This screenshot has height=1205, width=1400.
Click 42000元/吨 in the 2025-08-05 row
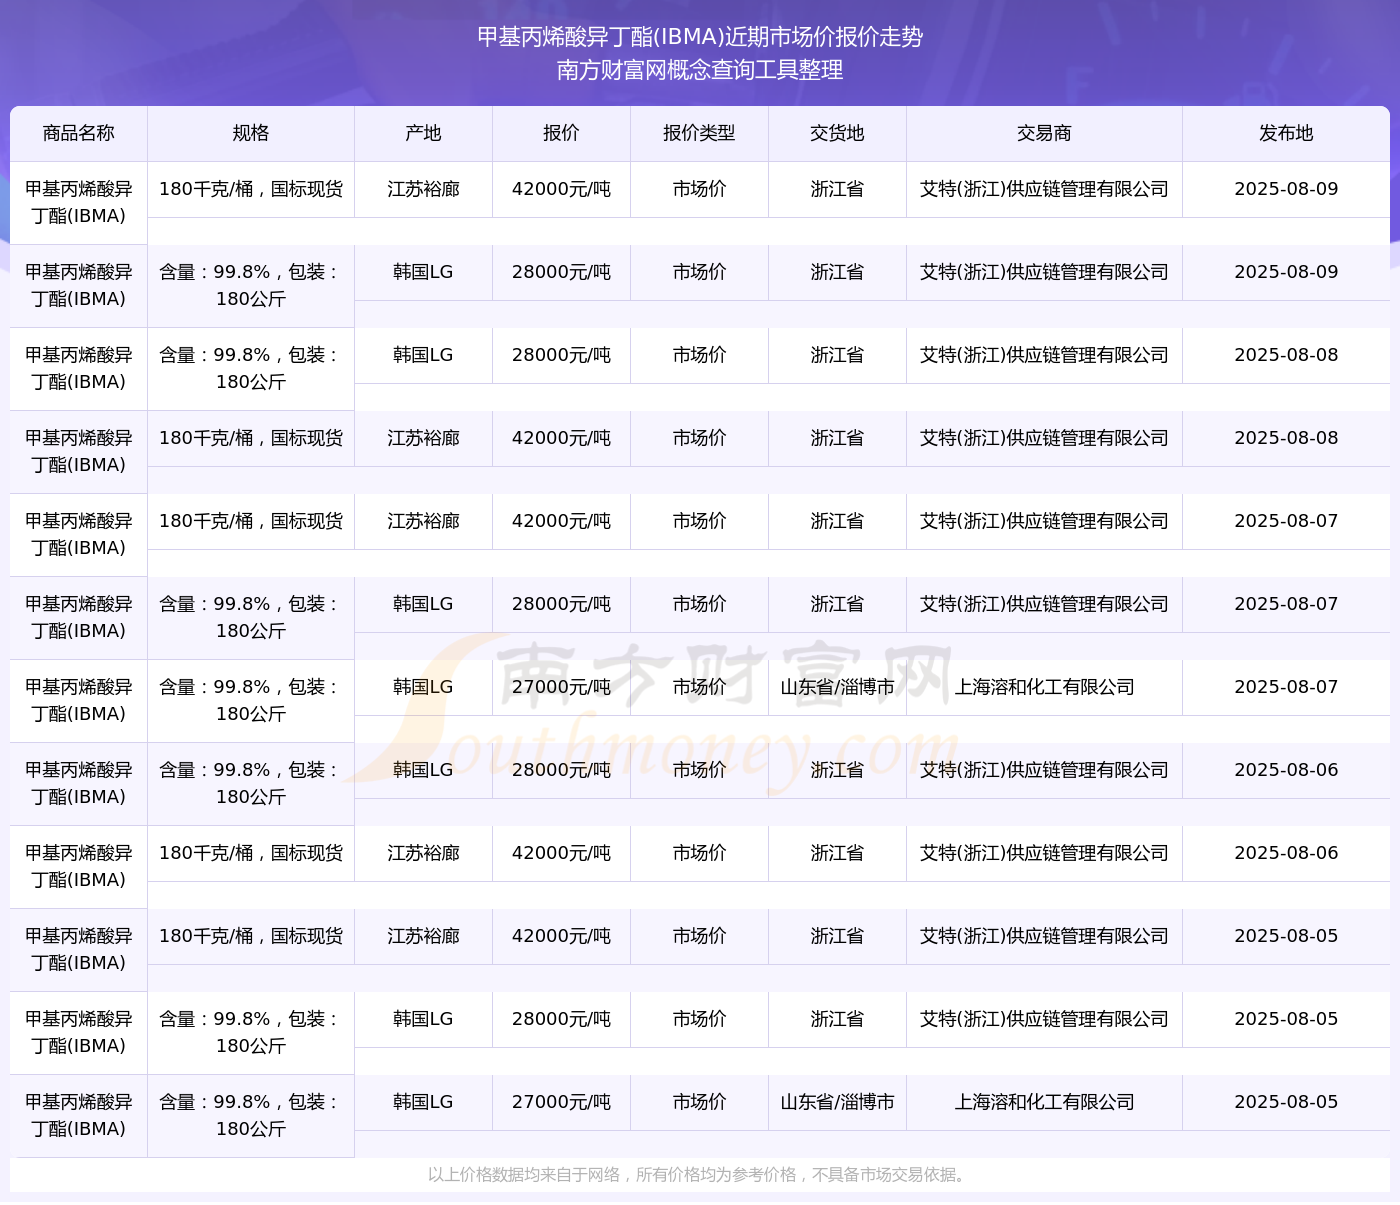pyautogui.click(x=561, y=936)
